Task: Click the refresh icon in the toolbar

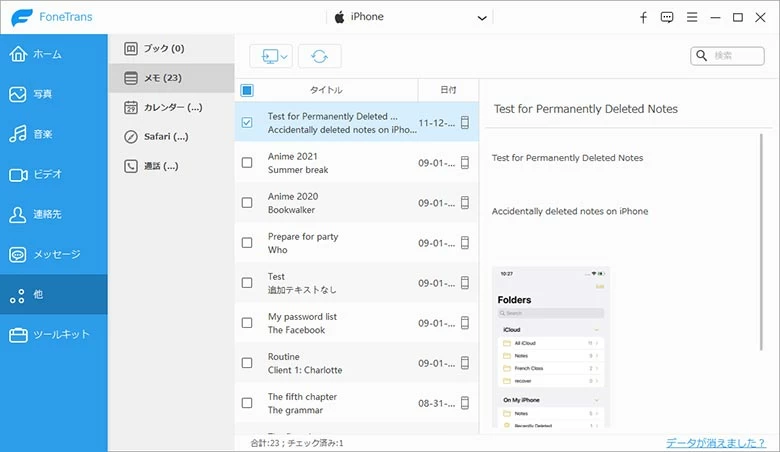Action: coord(319,57)
